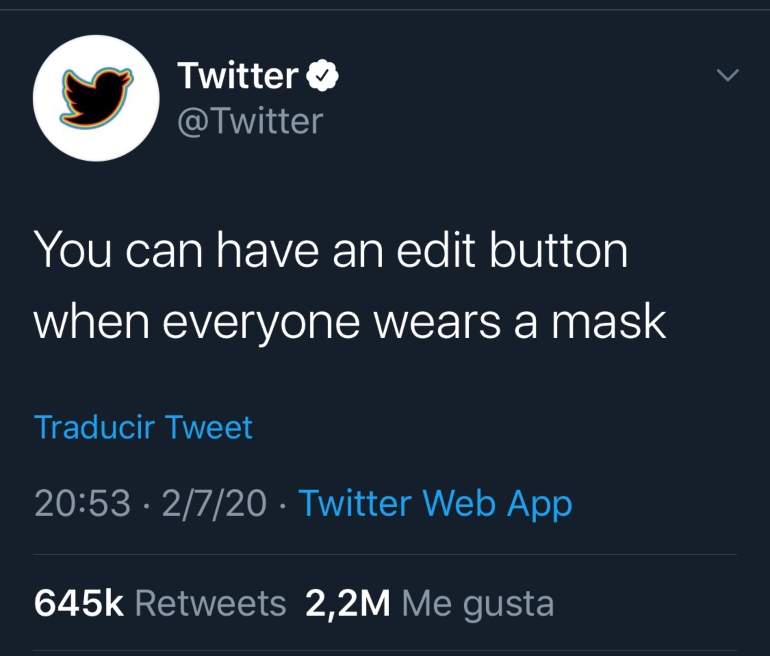Open the Twitter profile avatar
This screenshot has height=656, width=770.
click(96, 98)
